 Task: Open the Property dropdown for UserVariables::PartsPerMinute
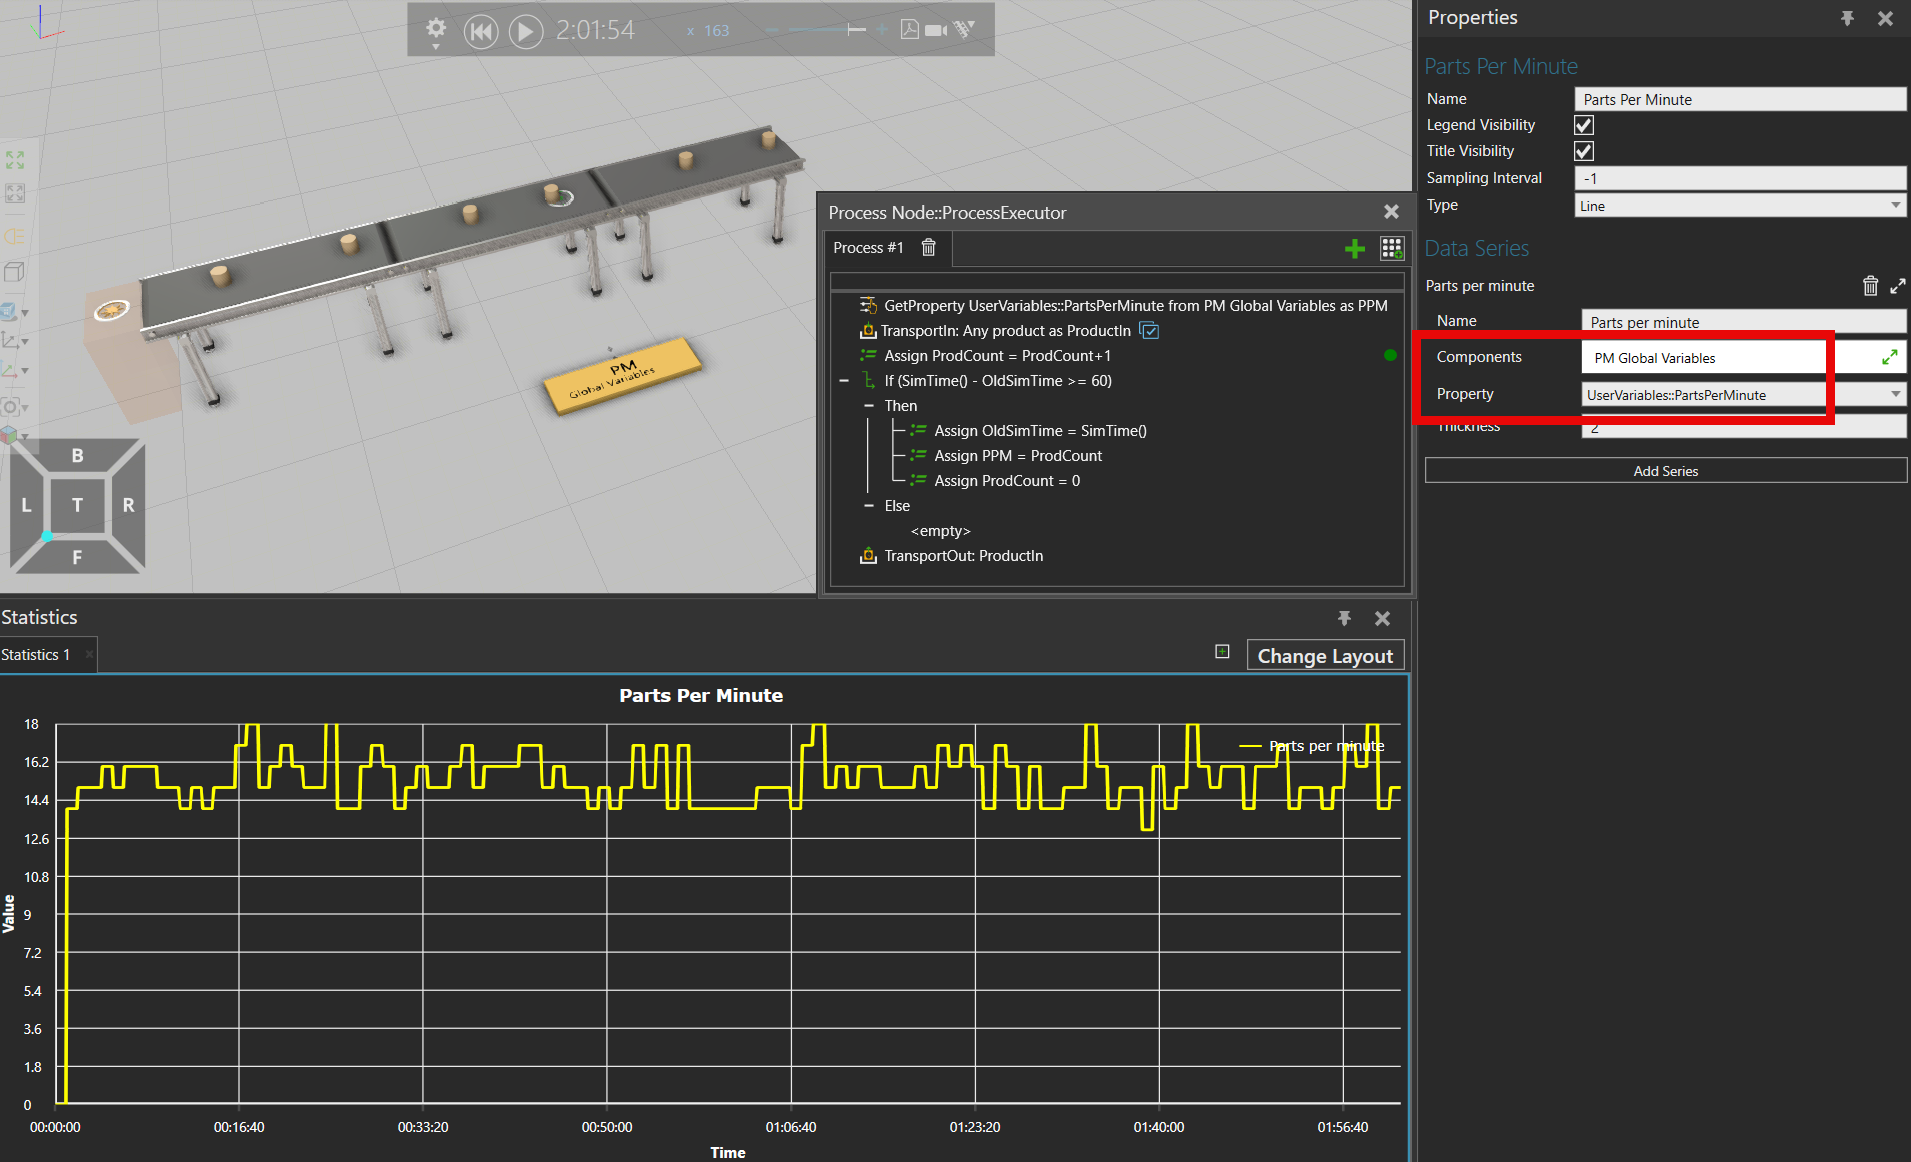(1895, 395)
